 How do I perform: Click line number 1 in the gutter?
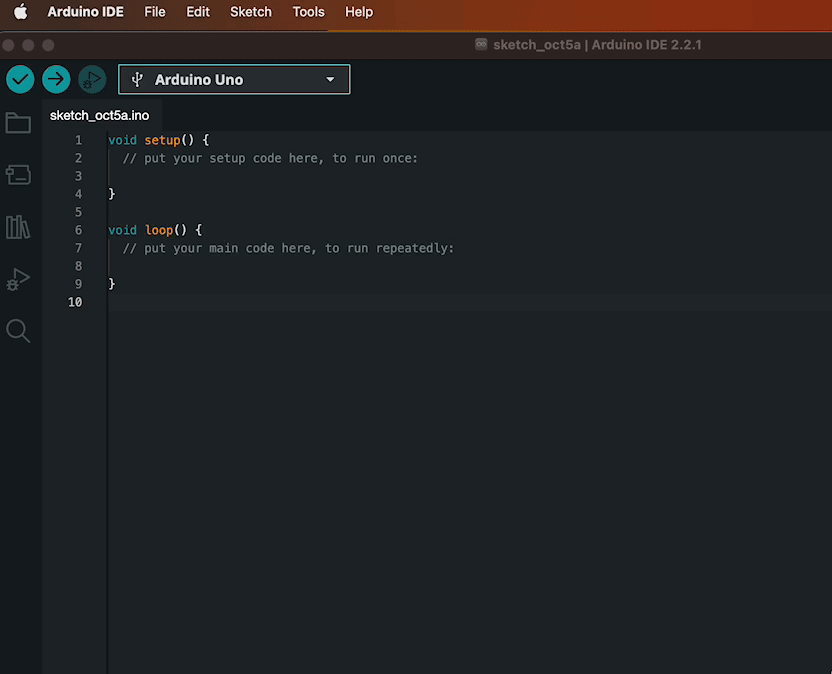(79, 140)
